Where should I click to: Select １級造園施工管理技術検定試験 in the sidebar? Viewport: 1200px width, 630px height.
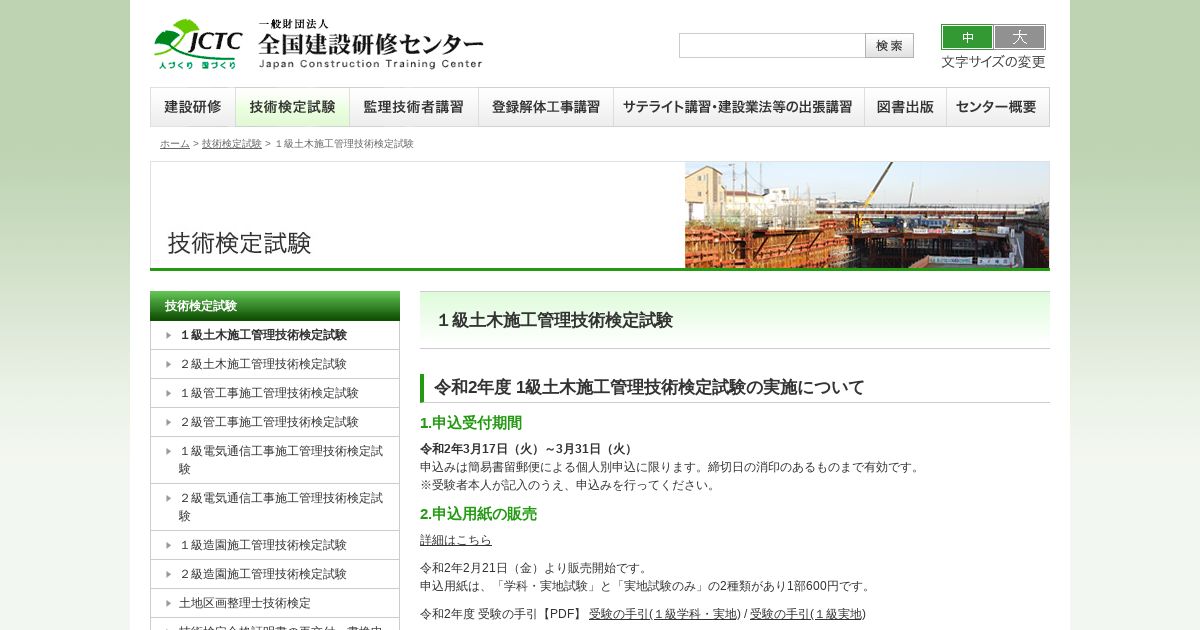tap(275, 545)
